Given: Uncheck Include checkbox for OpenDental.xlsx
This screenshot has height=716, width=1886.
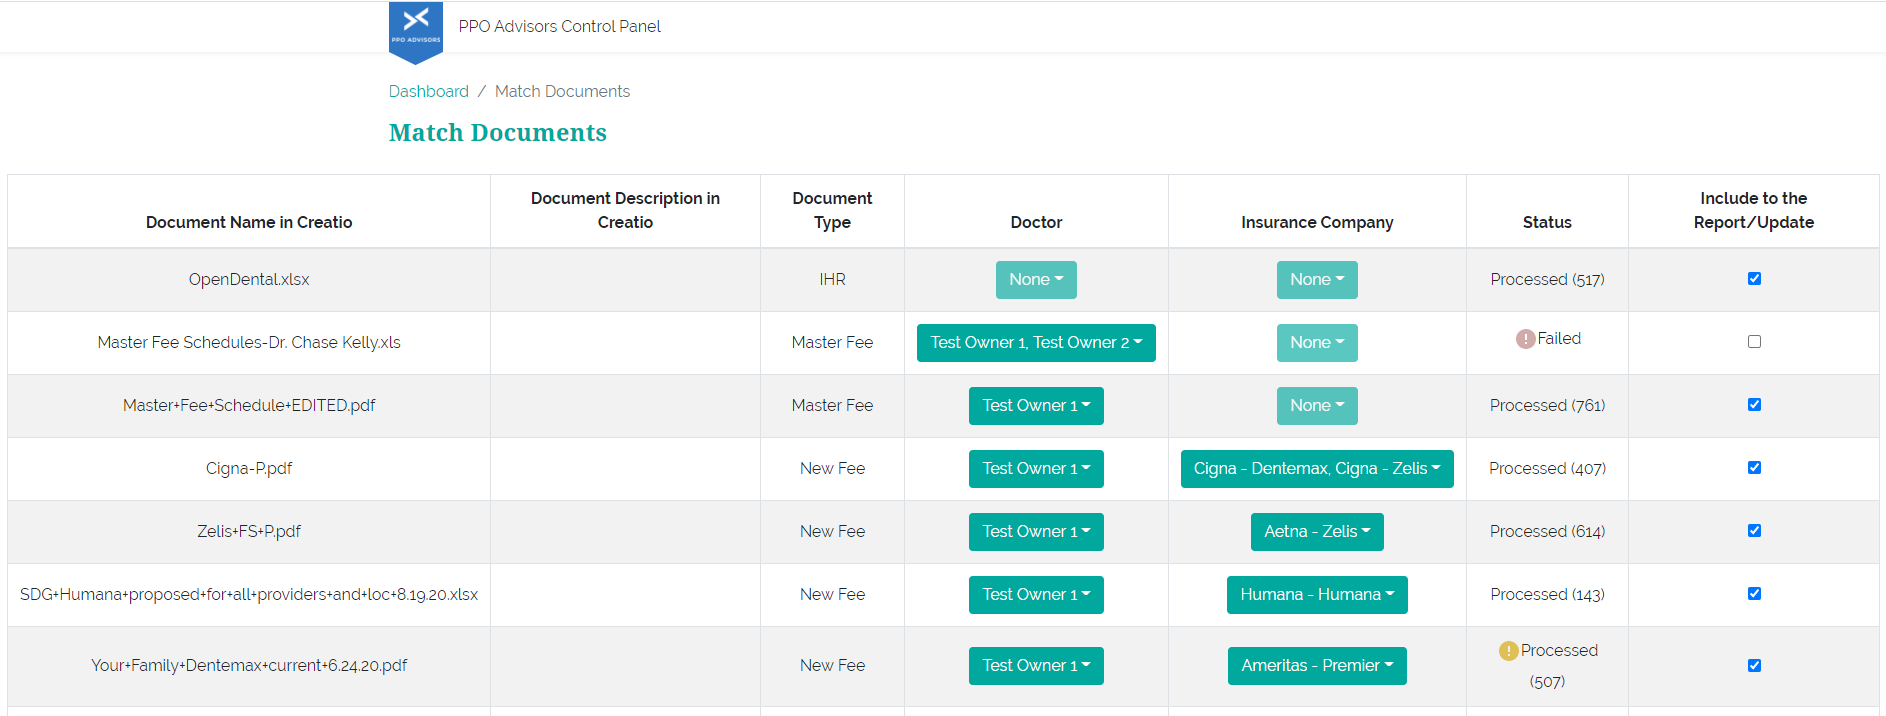Looking at the screenshot, I should [x=1754, y=279].
